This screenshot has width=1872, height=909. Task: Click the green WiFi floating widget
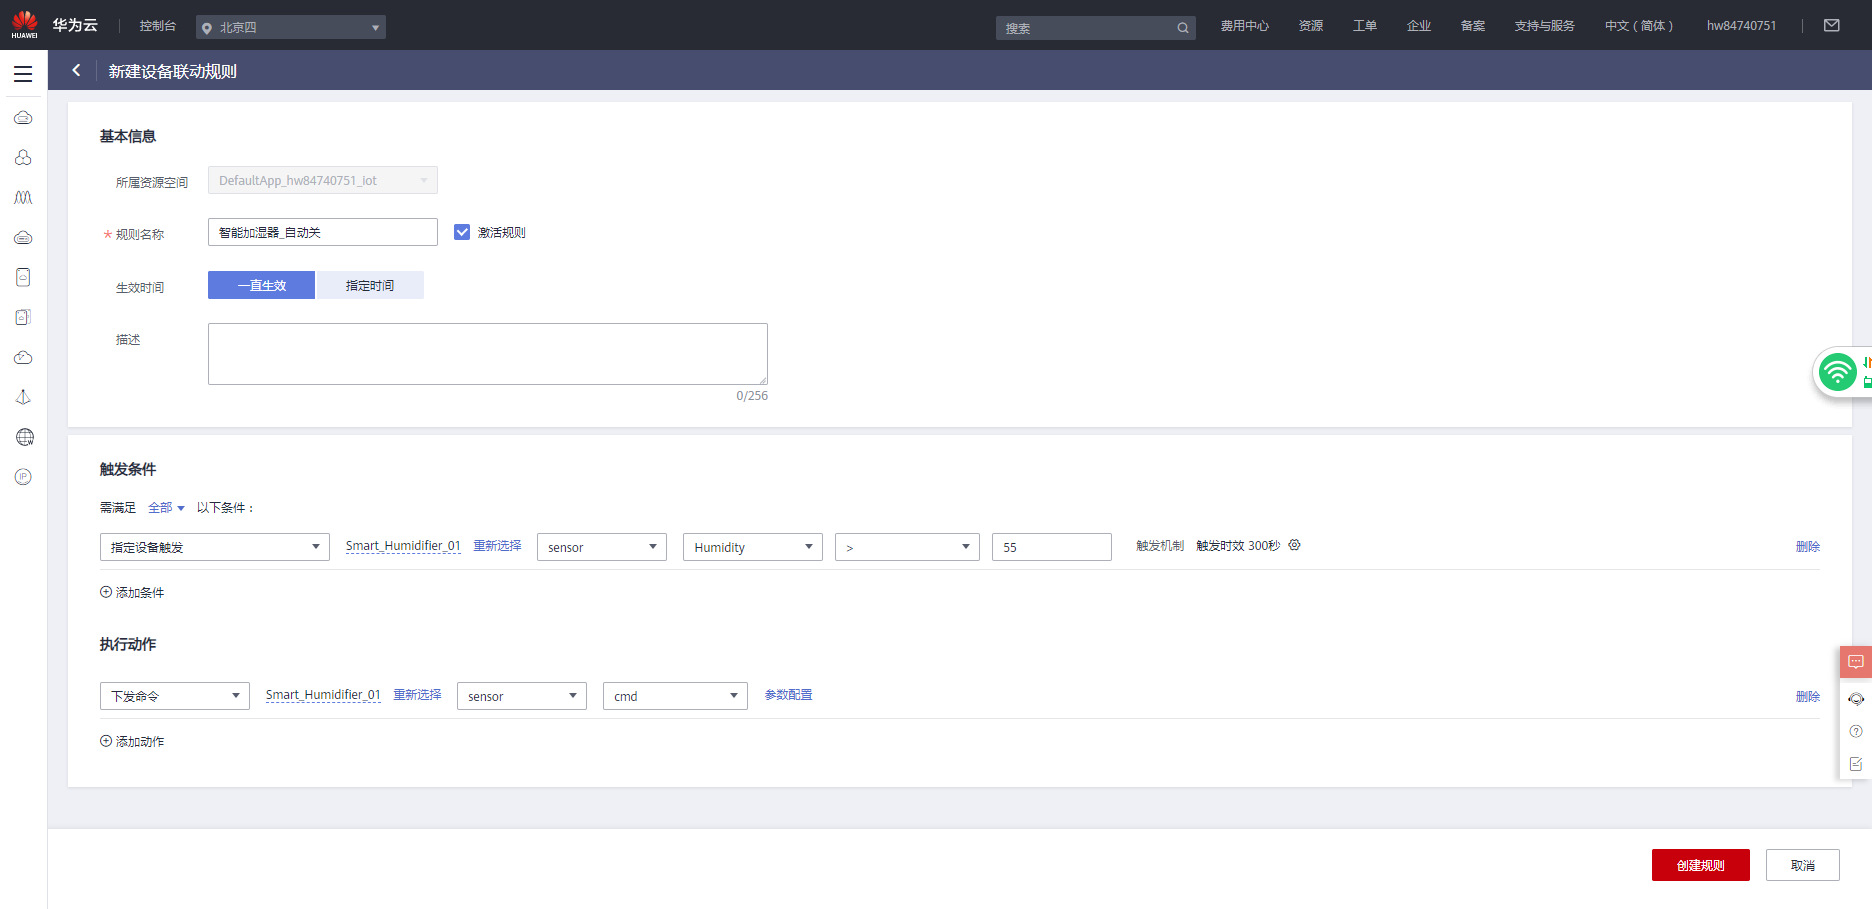[1838, 372]
